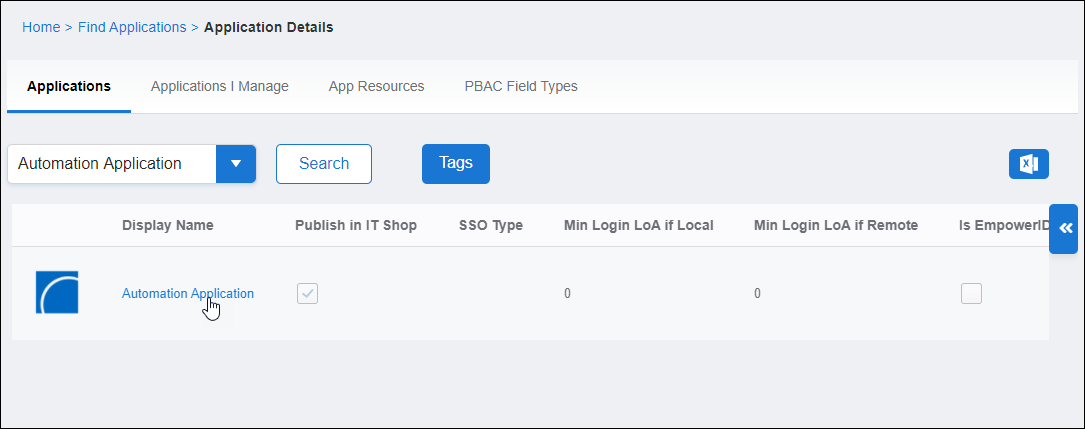Screen dimensions: 1085x429
Task: Click the Min Login LoA if Local header
Action: [x=638, y=225]
